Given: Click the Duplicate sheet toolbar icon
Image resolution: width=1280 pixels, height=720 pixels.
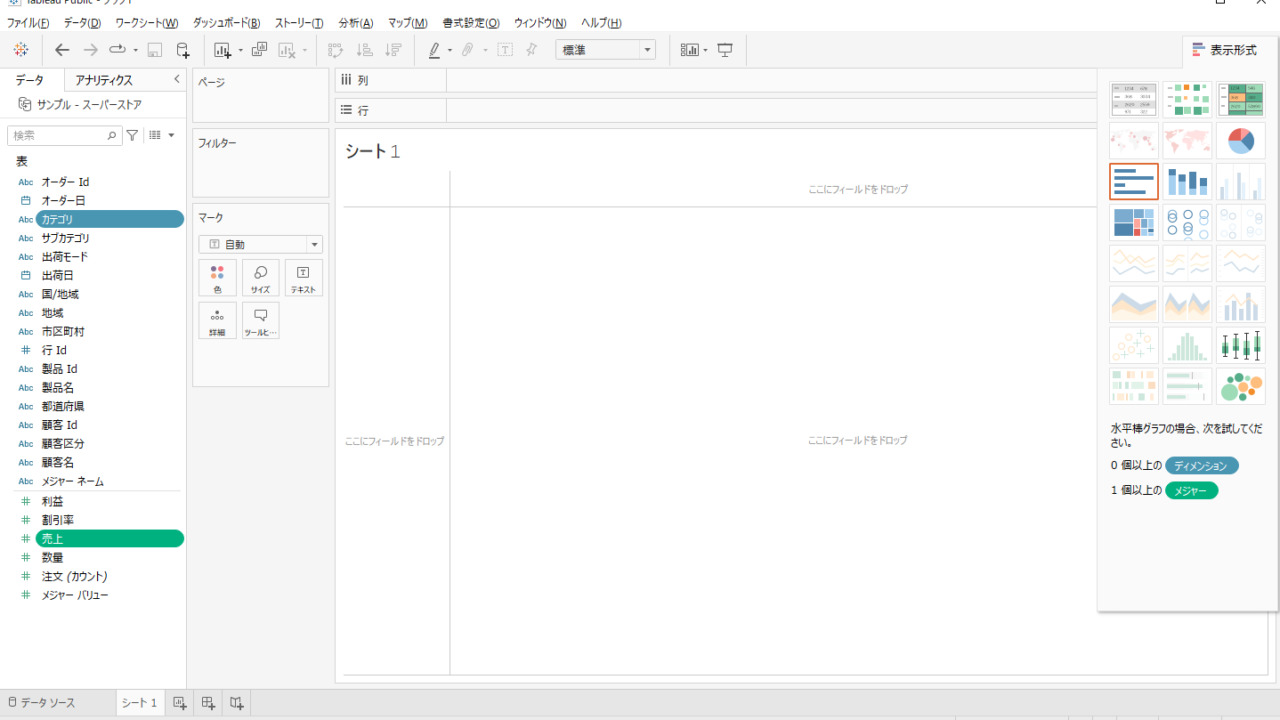Looking at the screenshot, I should (x=259, y=50).
